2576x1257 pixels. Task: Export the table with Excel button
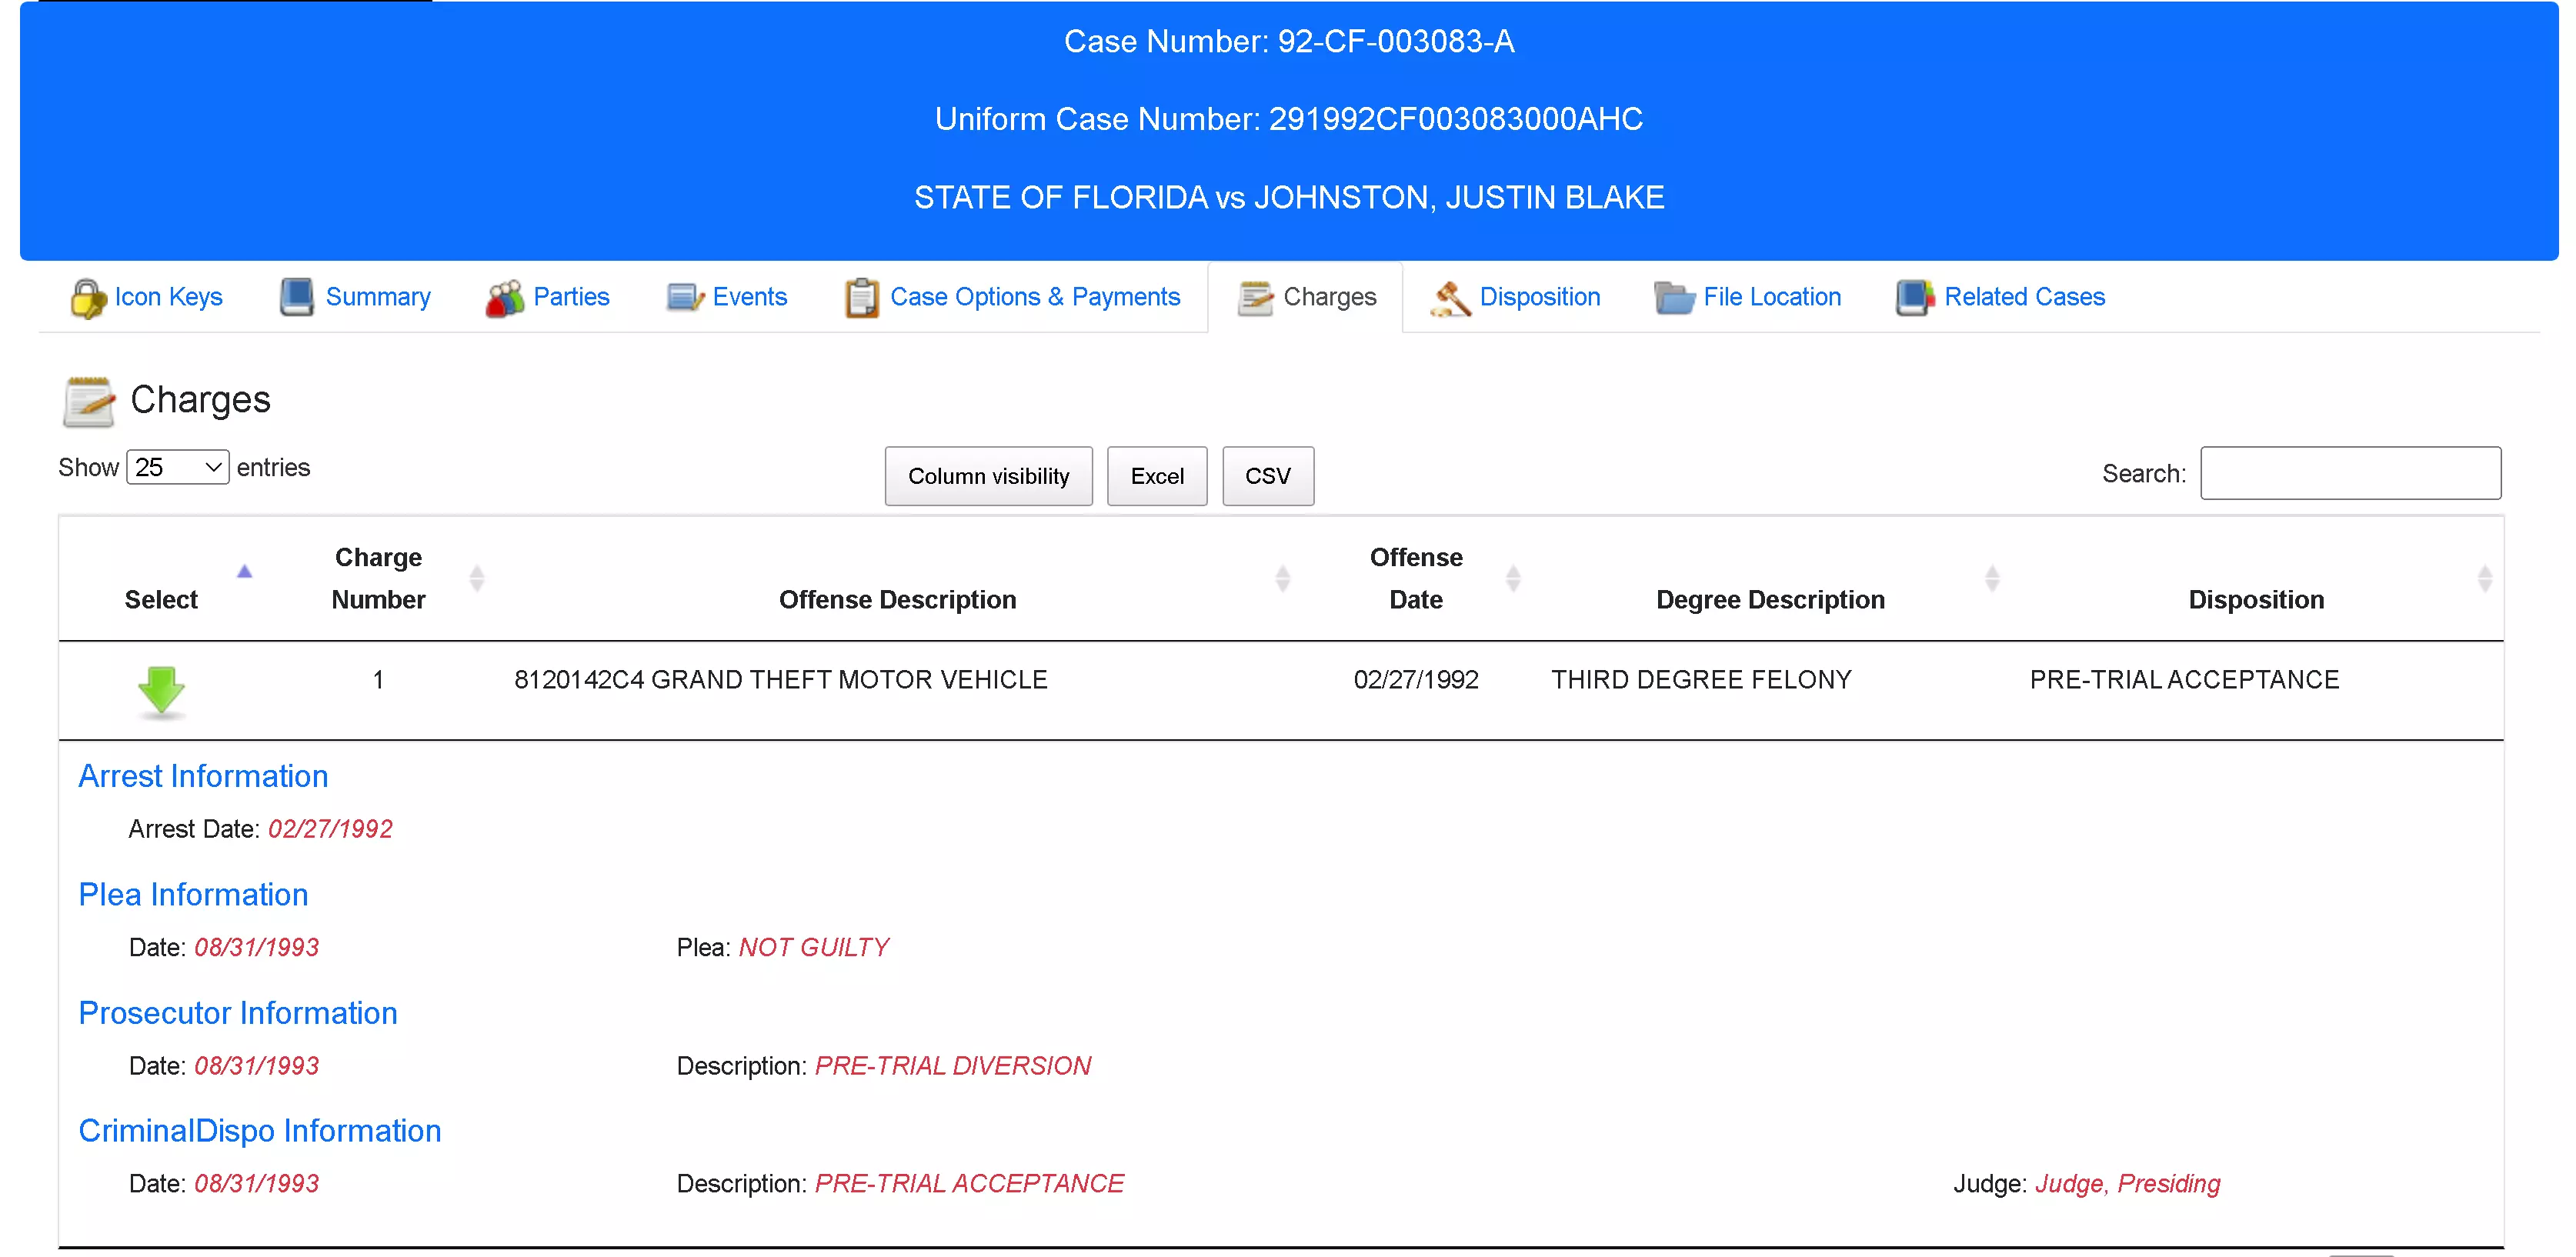pyautogui.click(x=1157, y=476)
